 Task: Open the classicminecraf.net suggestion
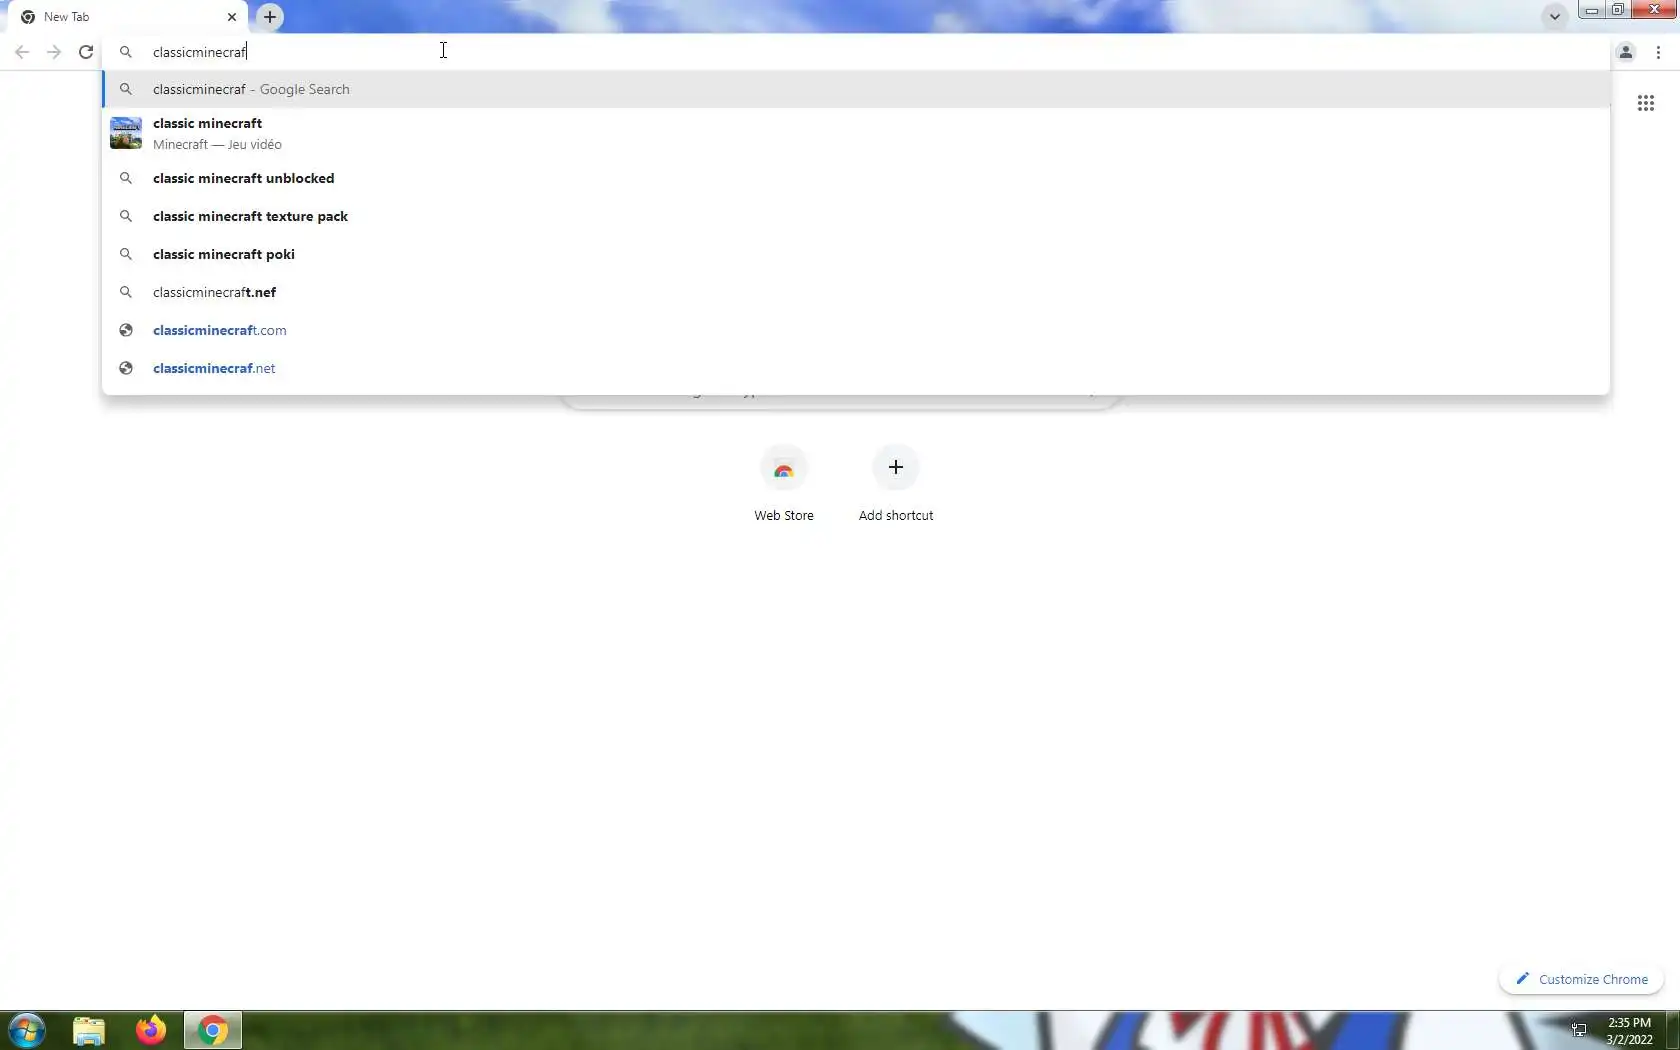[x=856, y=368]
